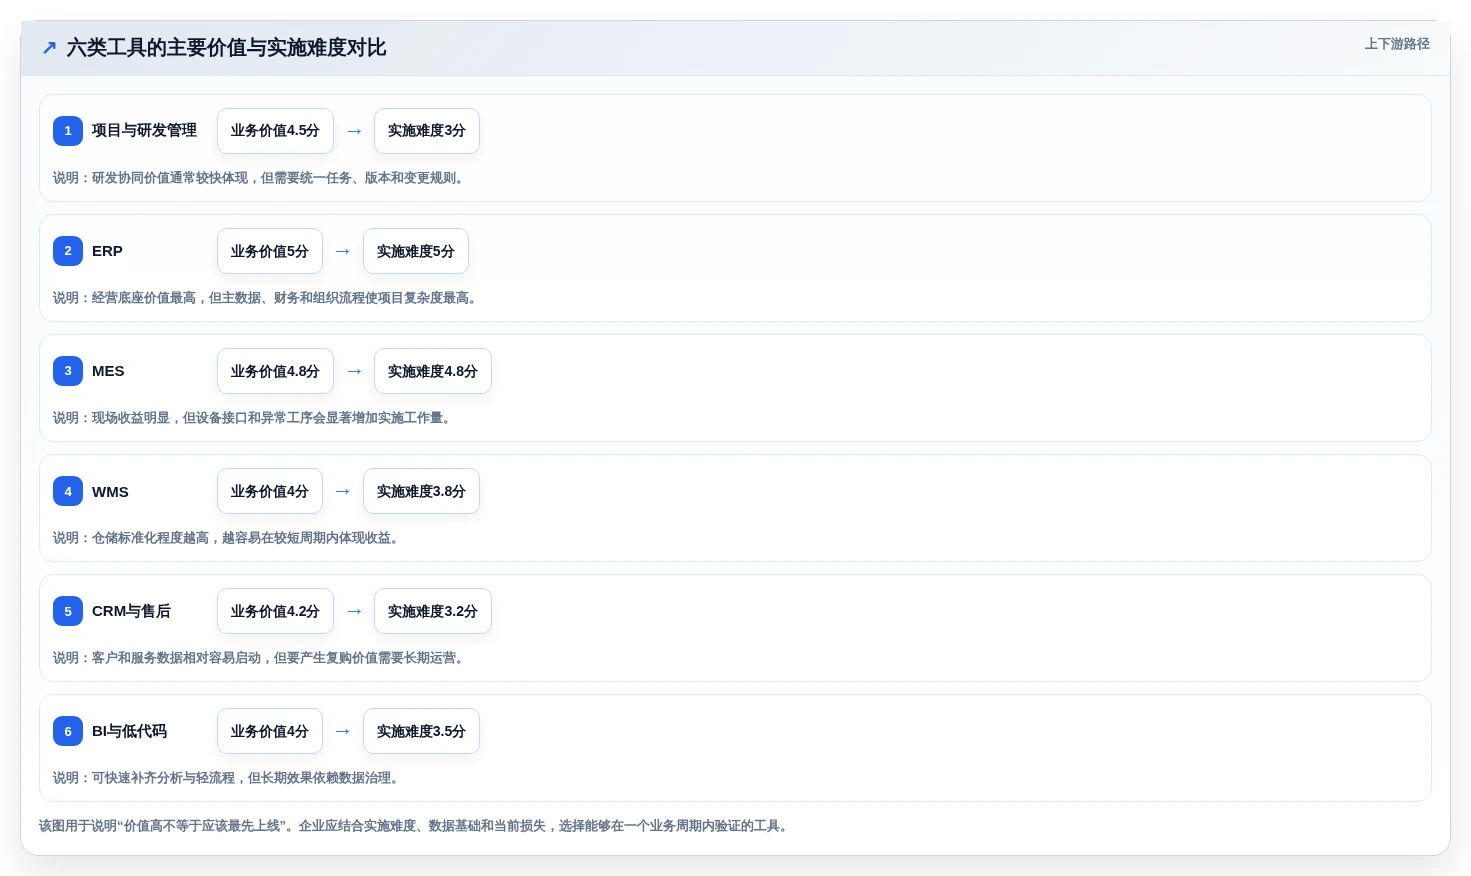Click the ERP row label
Viewport: 1471px width, 876px height.
point(107,251)
